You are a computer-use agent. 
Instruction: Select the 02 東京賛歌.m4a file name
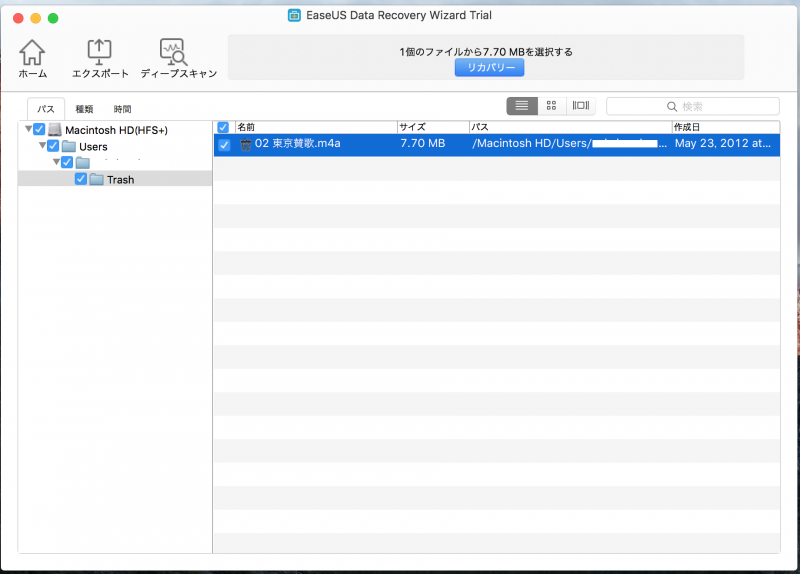(x=297, y=143)
